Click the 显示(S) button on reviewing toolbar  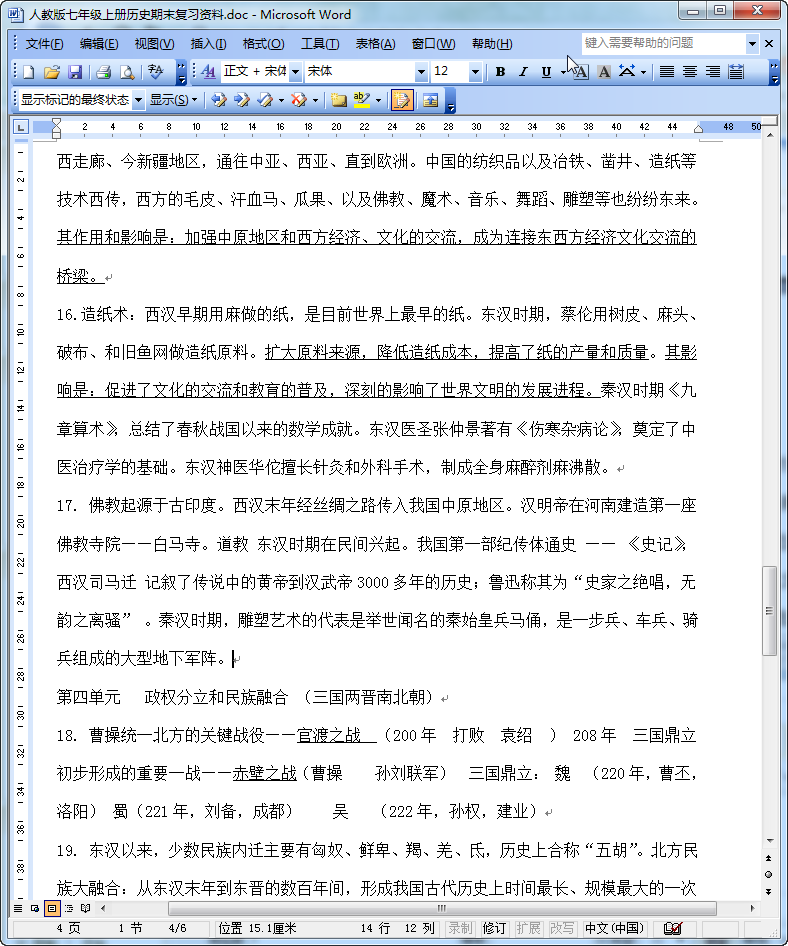[172, 100]
